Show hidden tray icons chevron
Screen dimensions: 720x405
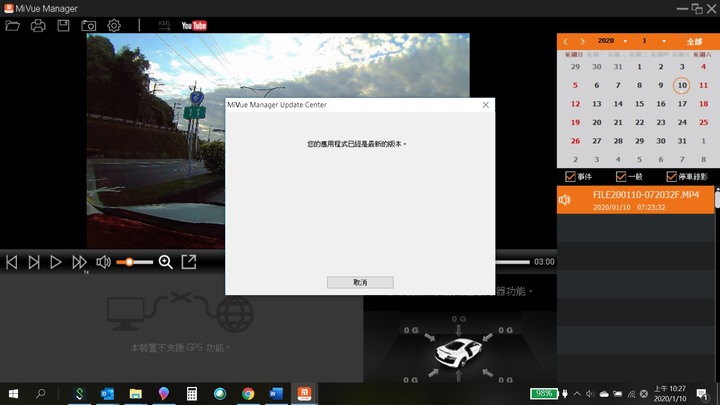pos(577,394)
